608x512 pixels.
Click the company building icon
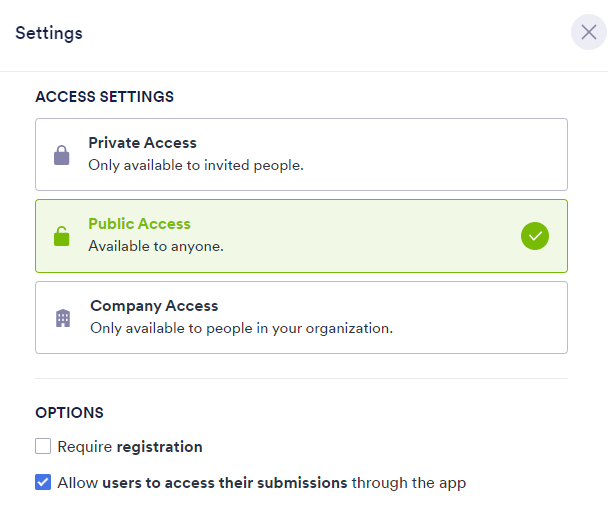pos(63,318)
